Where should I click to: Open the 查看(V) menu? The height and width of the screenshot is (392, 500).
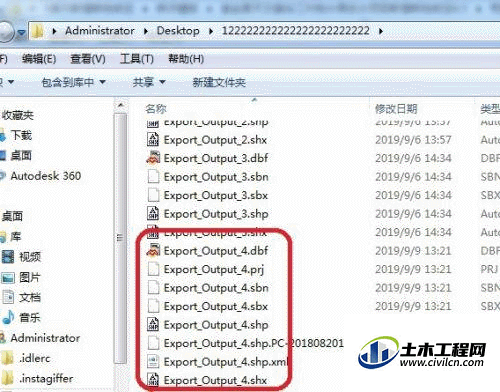(88, 59)
